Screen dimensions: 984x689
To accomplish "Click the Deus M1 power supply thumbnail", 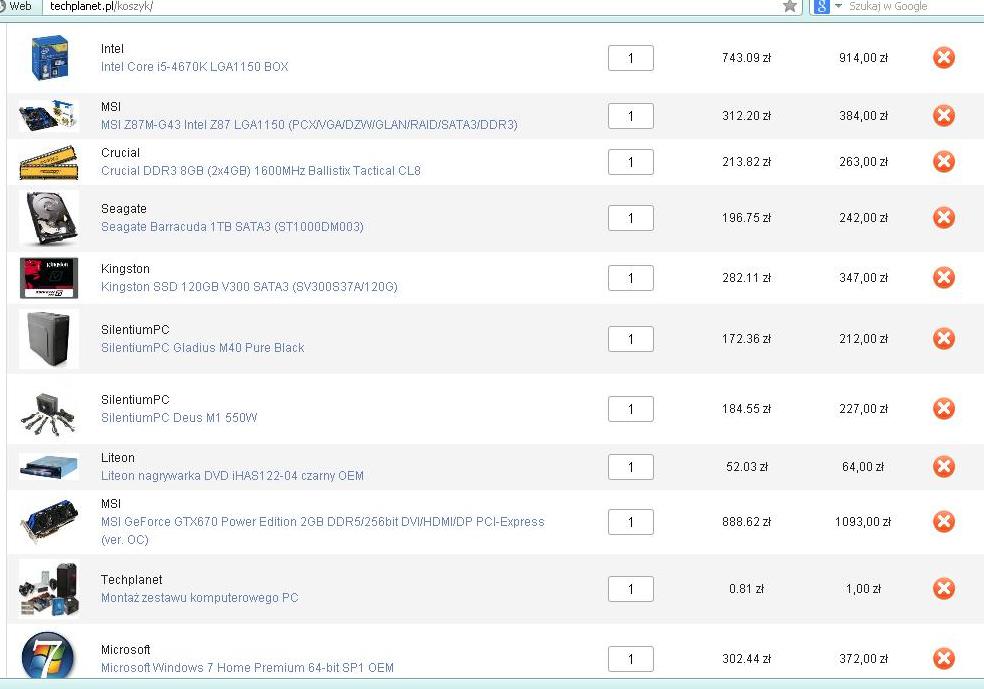I will click(49, 413).
